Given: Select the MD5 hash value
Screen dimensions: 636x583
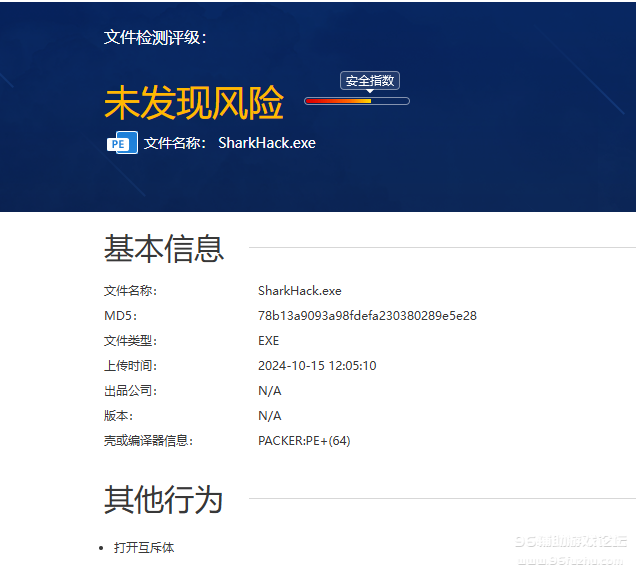Looking at the screenshot, I should coord(367,316).
